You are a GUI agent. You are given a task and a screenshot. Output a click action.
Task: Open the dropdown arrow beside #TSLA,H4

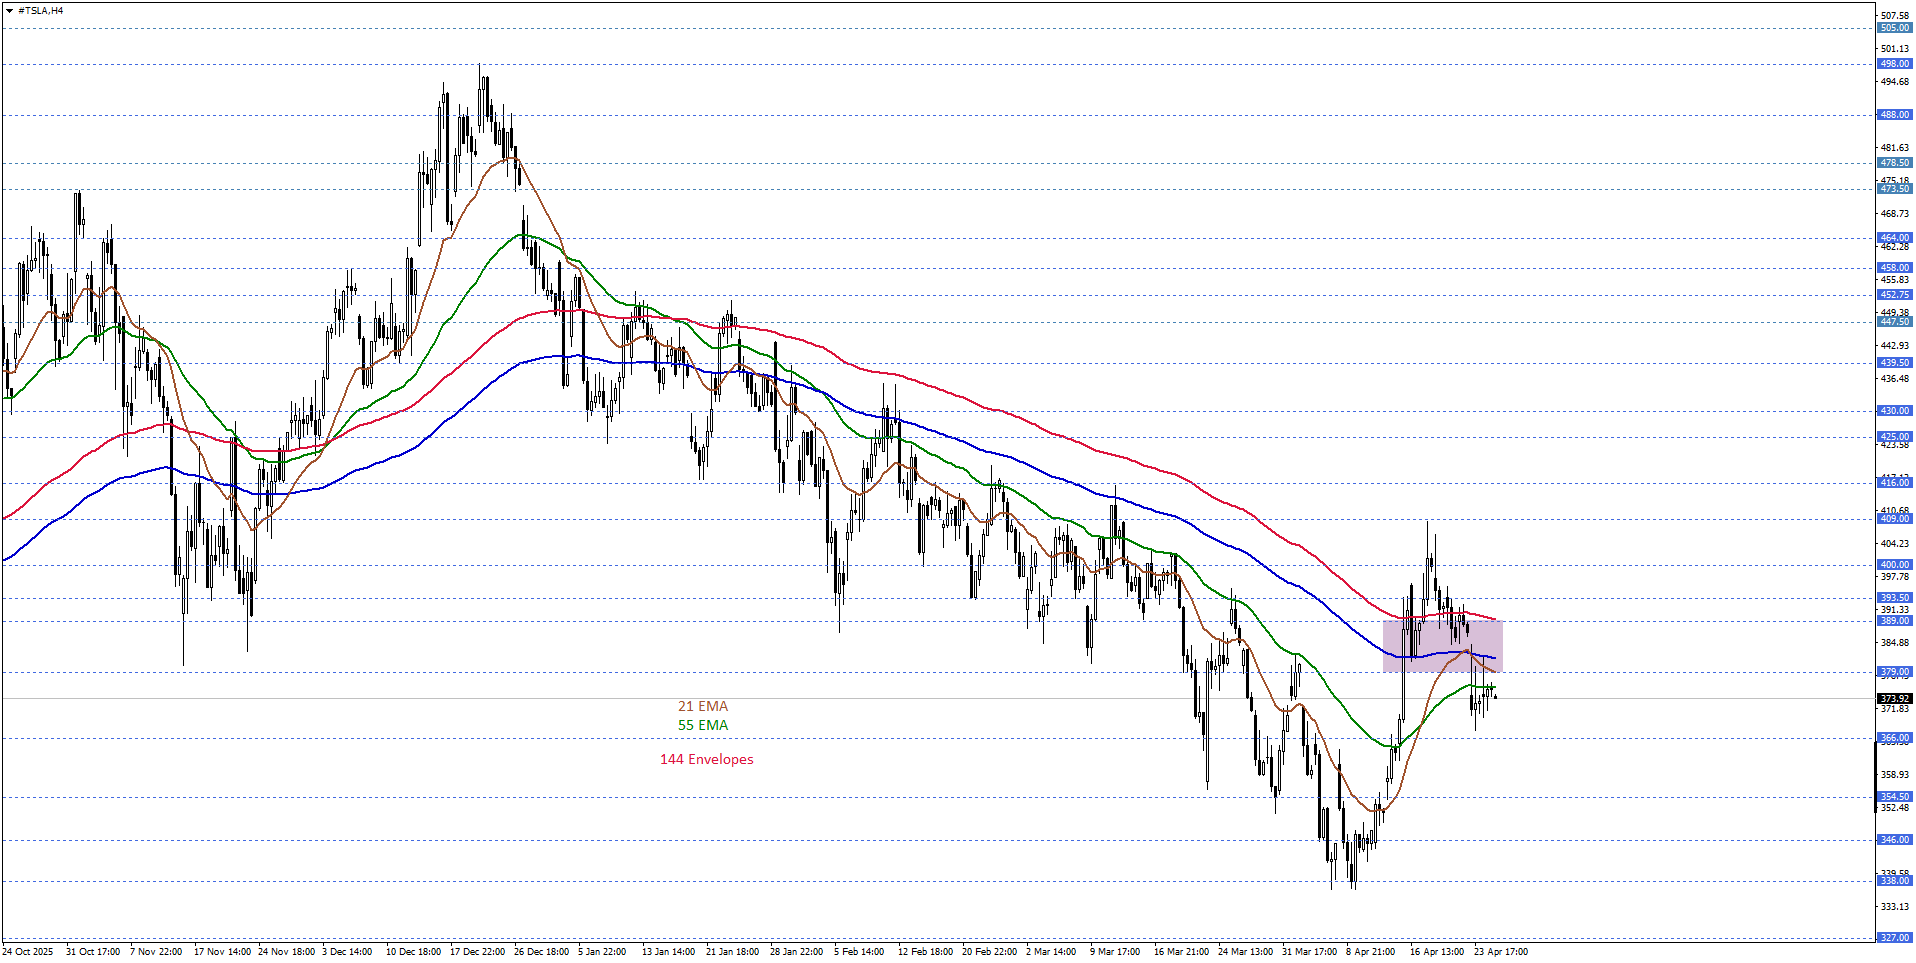[x=9, y=11]
